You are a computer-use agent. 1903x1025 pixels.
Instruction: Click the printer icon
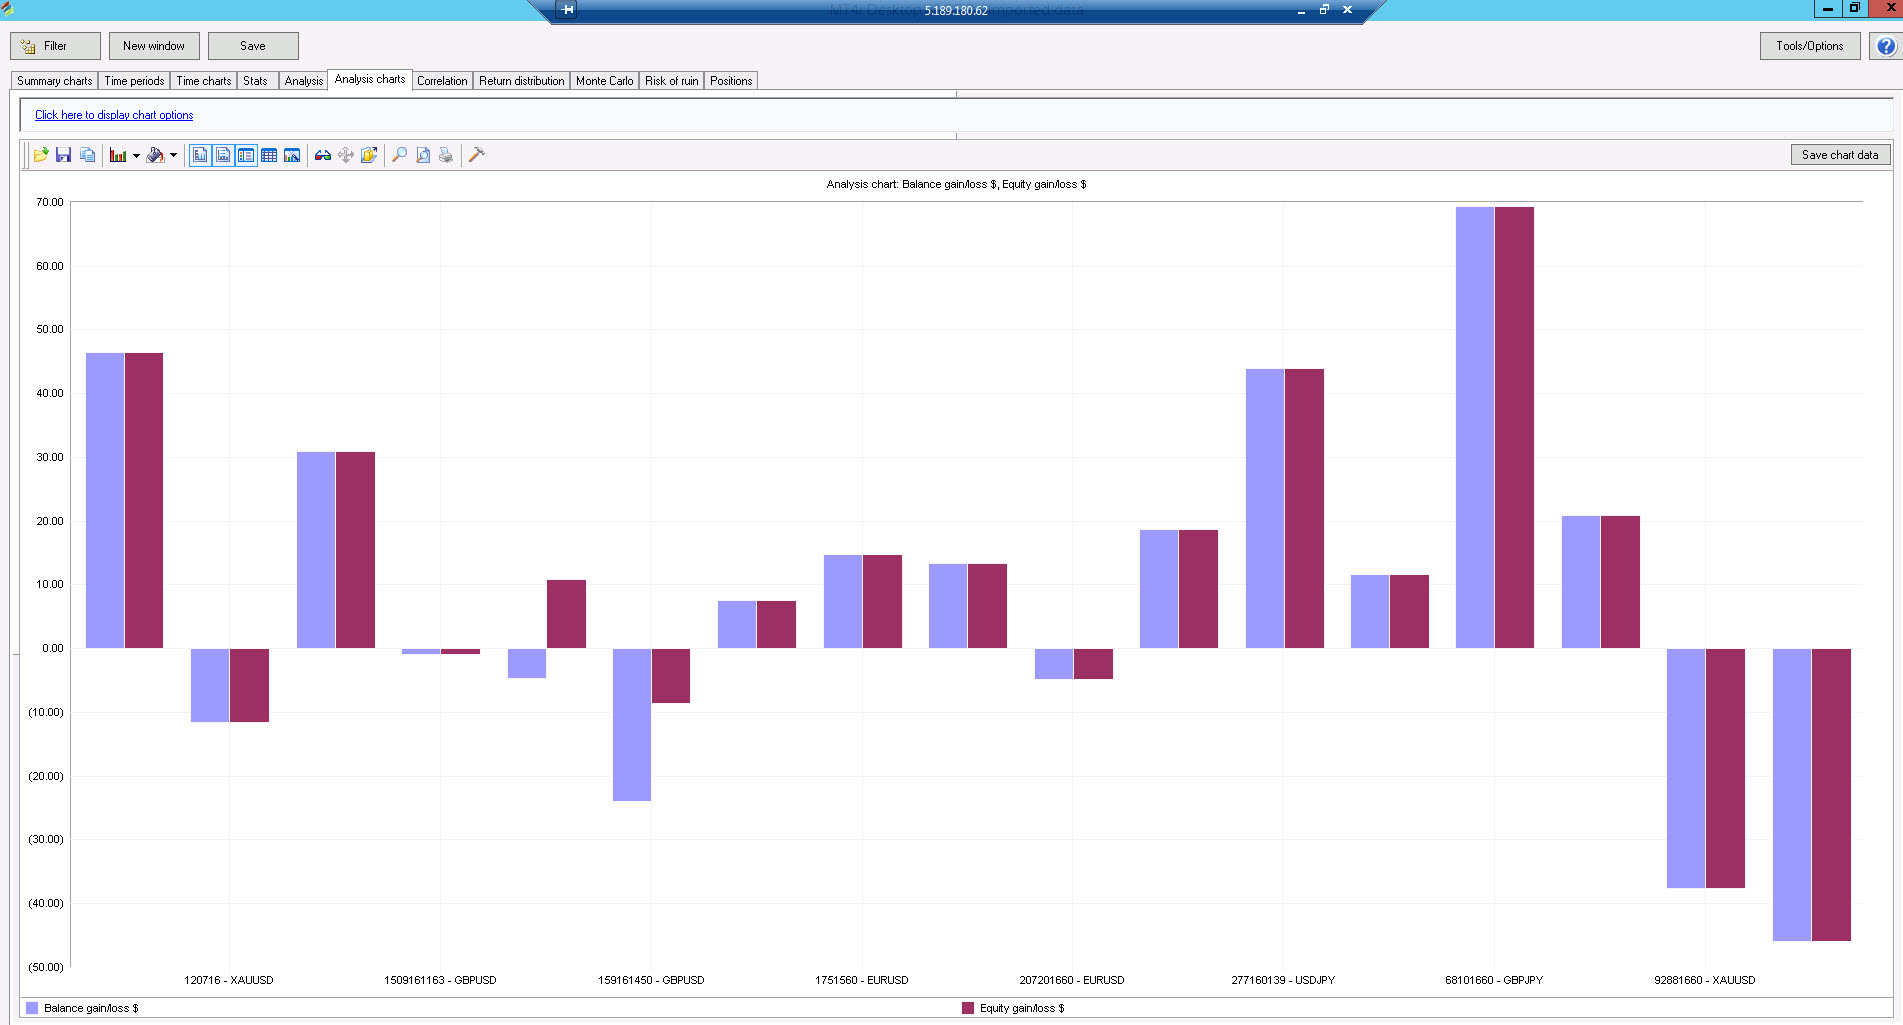446,155
